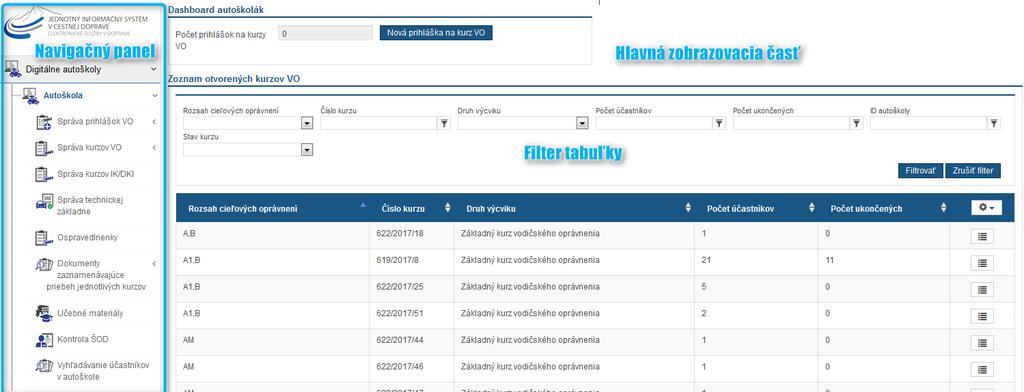Open detail list icon for course 622/2017/18
Viewport: 1024px width, 392px height.
point(982,237)
